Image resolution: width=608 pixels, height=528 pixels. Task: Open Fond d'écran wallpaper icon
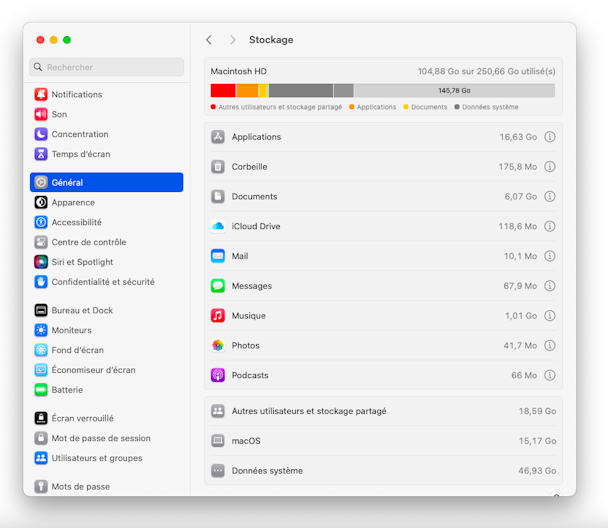41,350
